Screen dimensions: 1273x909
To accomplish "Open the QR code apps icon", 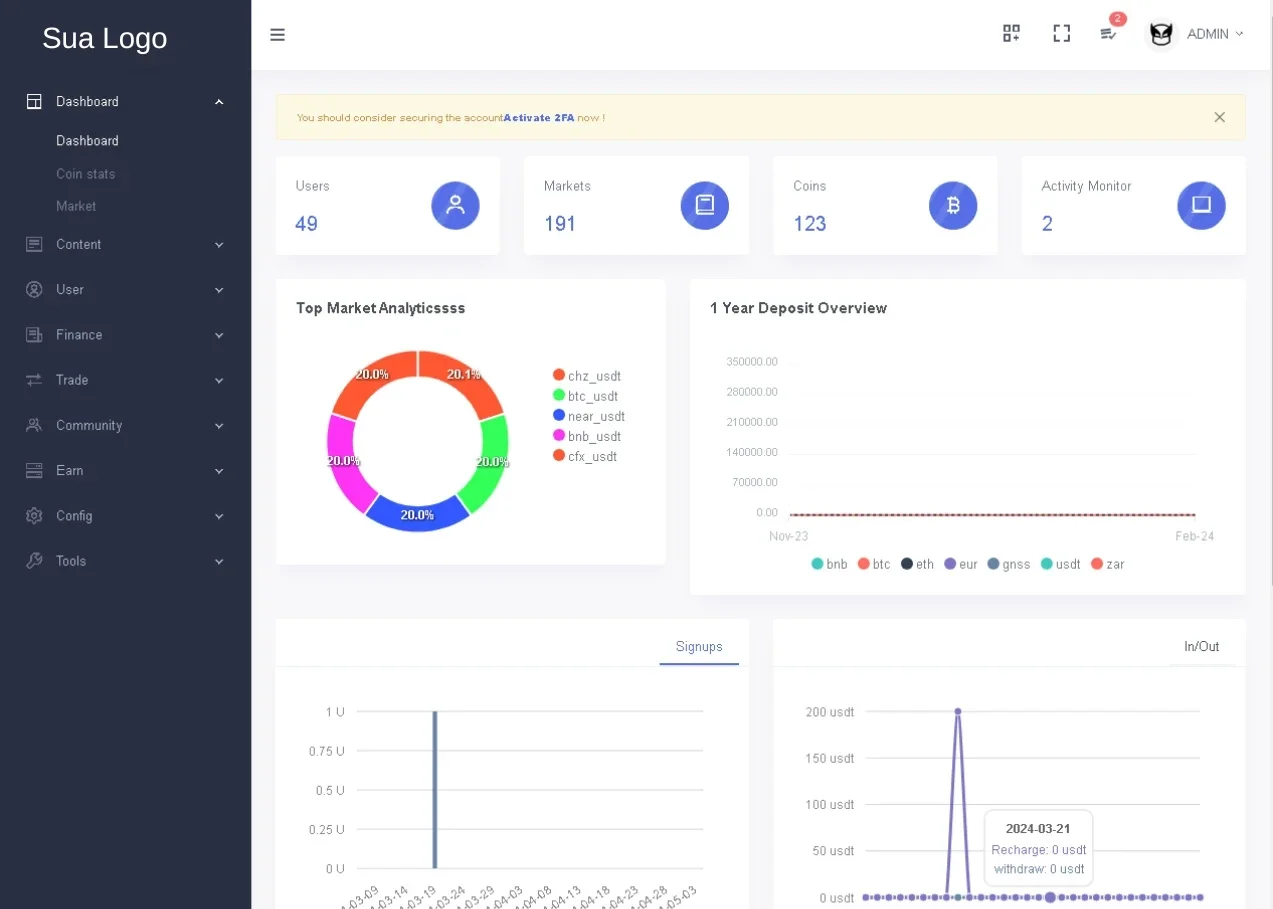I will coord(1011,34).
